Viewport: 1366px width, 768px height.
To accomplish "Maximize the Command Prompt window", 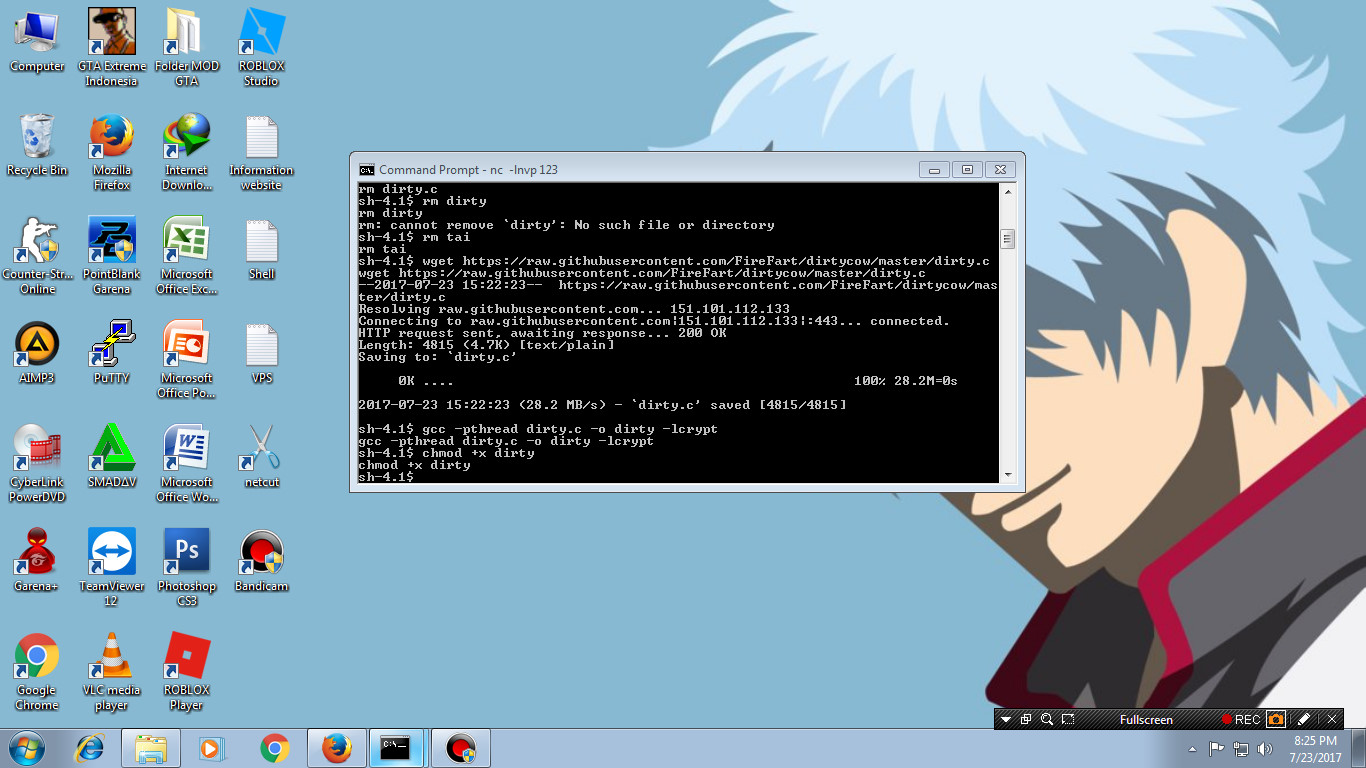I will [967, 170].
